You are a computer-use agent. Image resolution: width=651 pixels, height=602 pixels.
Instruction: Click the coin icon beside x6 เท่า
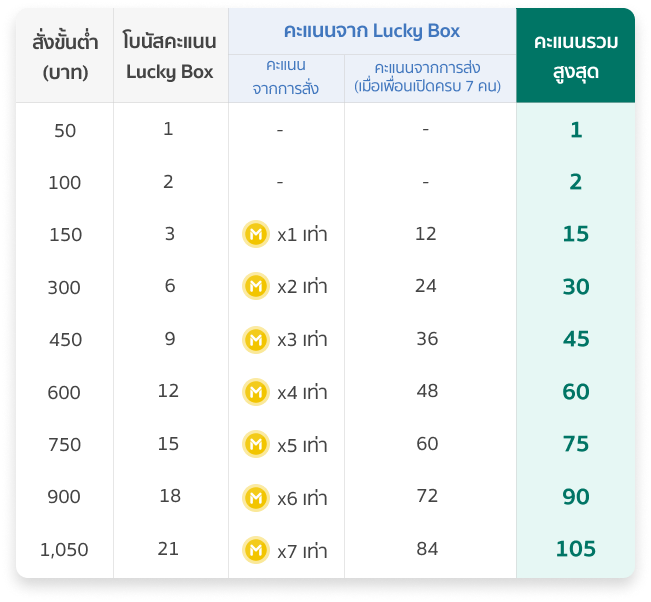(x=256, y=497)
